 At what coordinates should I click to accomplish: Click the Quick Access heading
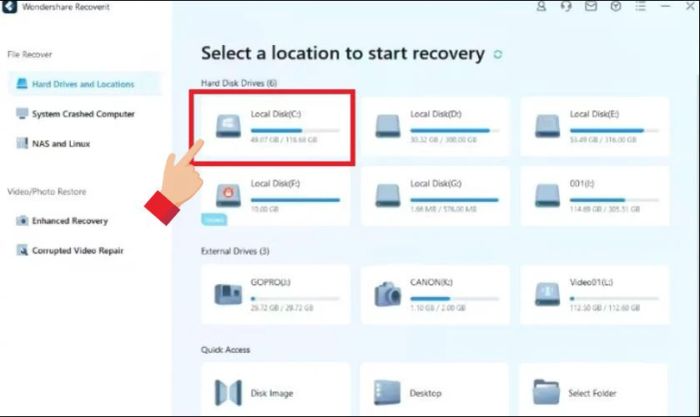pos(225,350)
